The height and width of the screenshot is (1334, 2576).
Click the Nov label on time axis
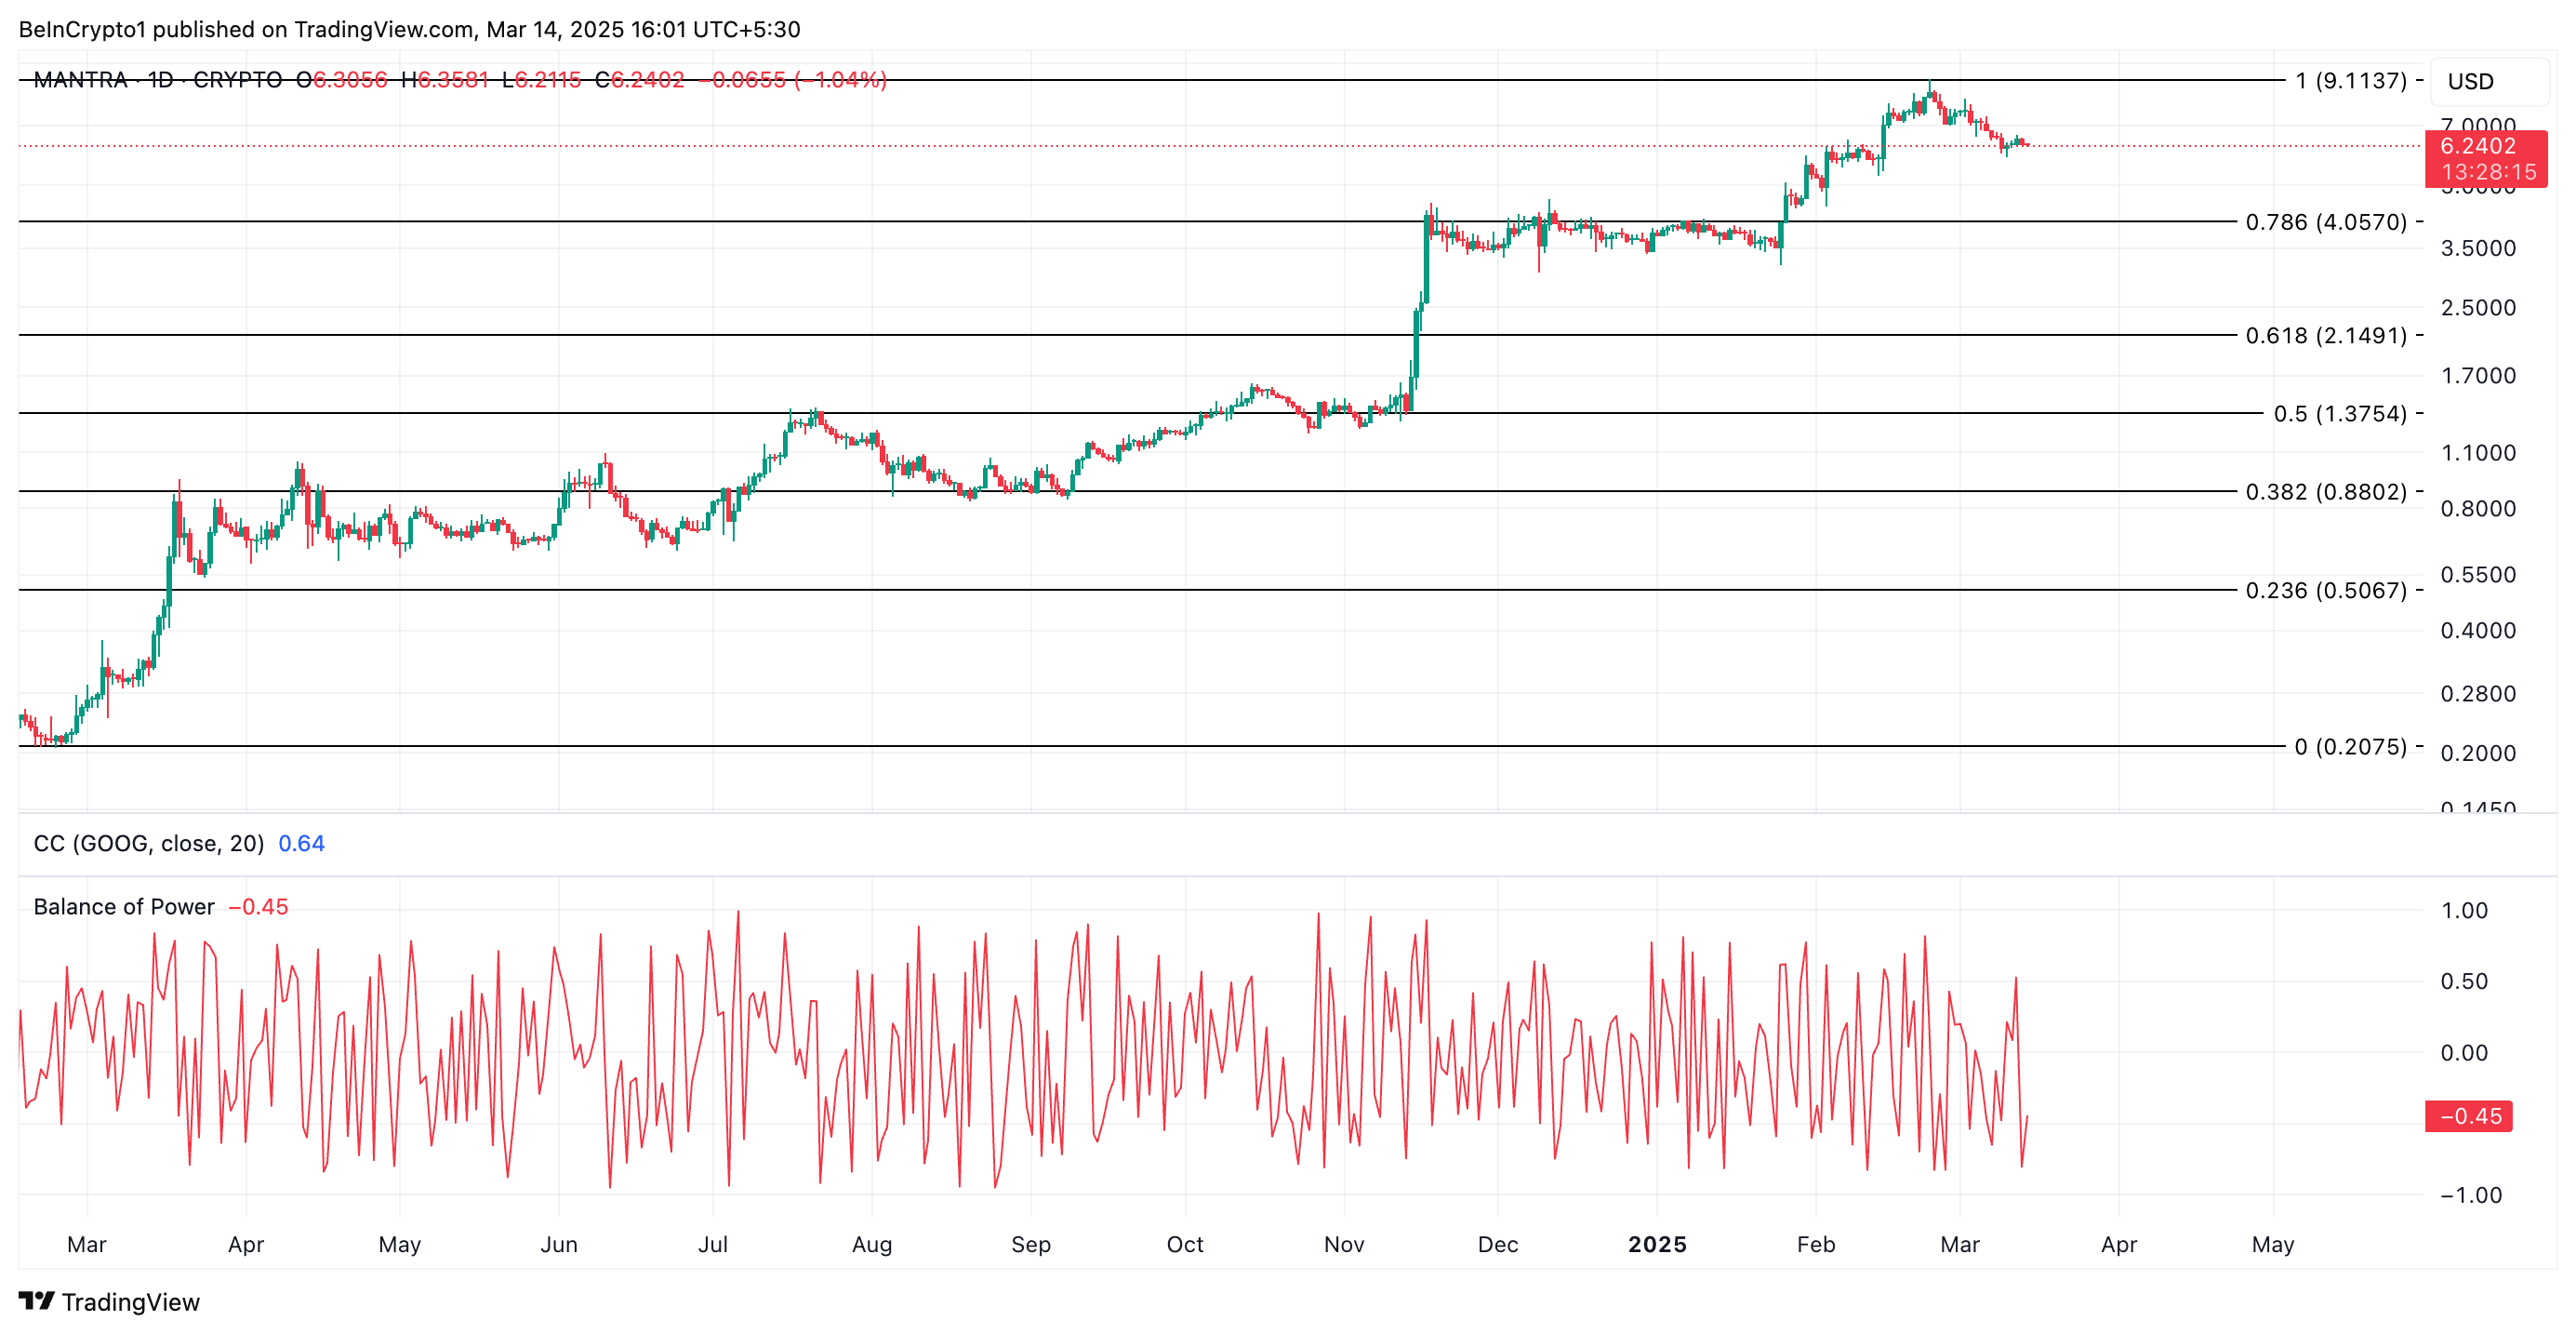[x=1344, y=1244]
